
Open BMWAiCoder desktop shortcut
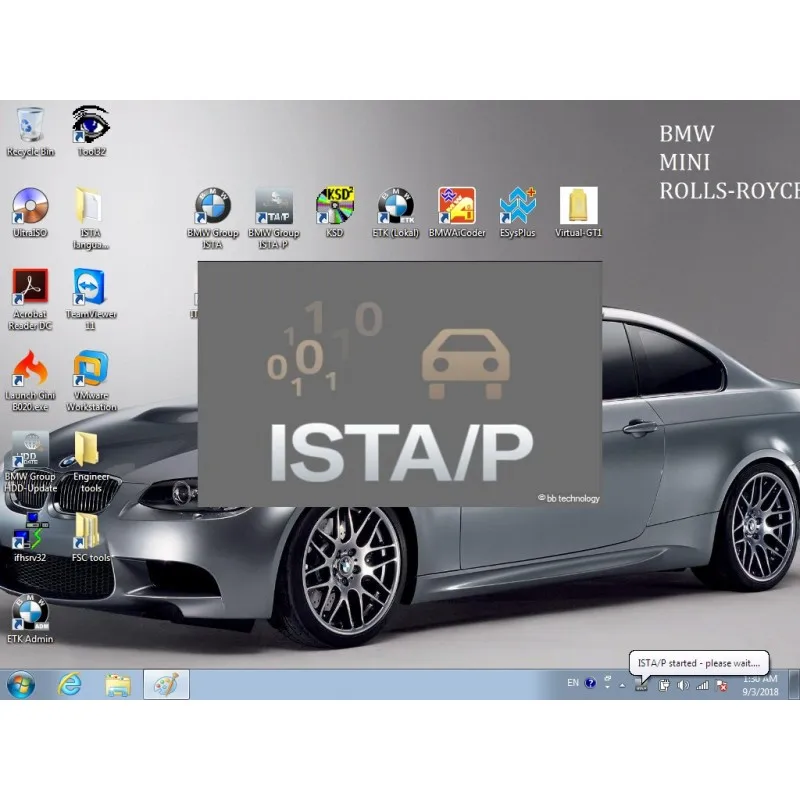457,213
